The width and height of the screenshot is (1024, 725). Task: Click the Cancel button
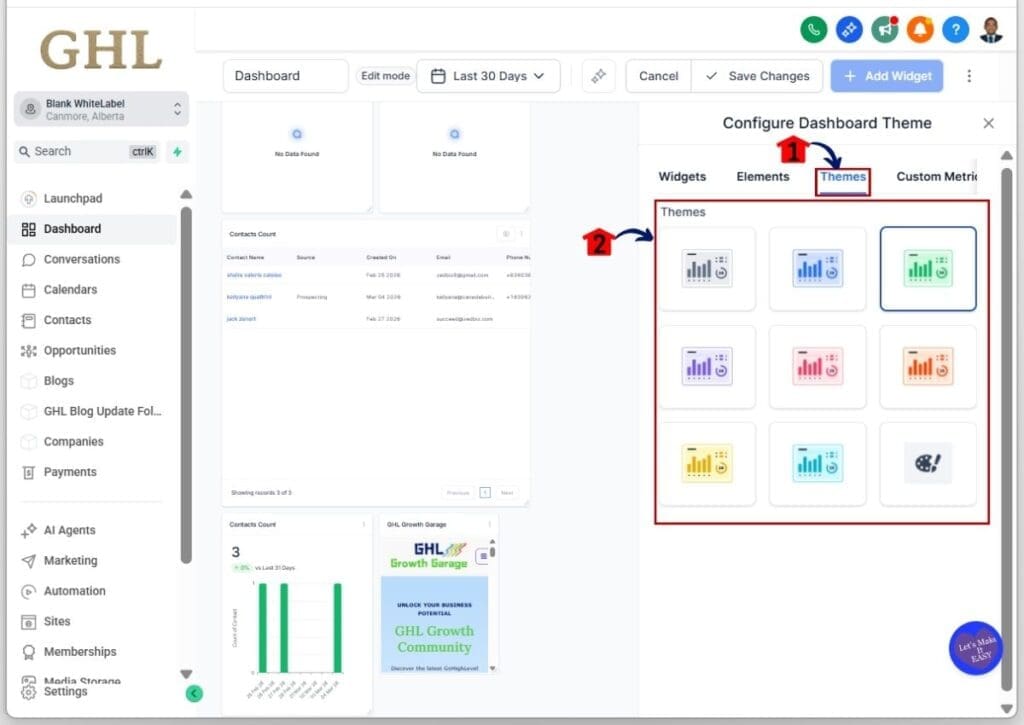[x=658, y=76]
